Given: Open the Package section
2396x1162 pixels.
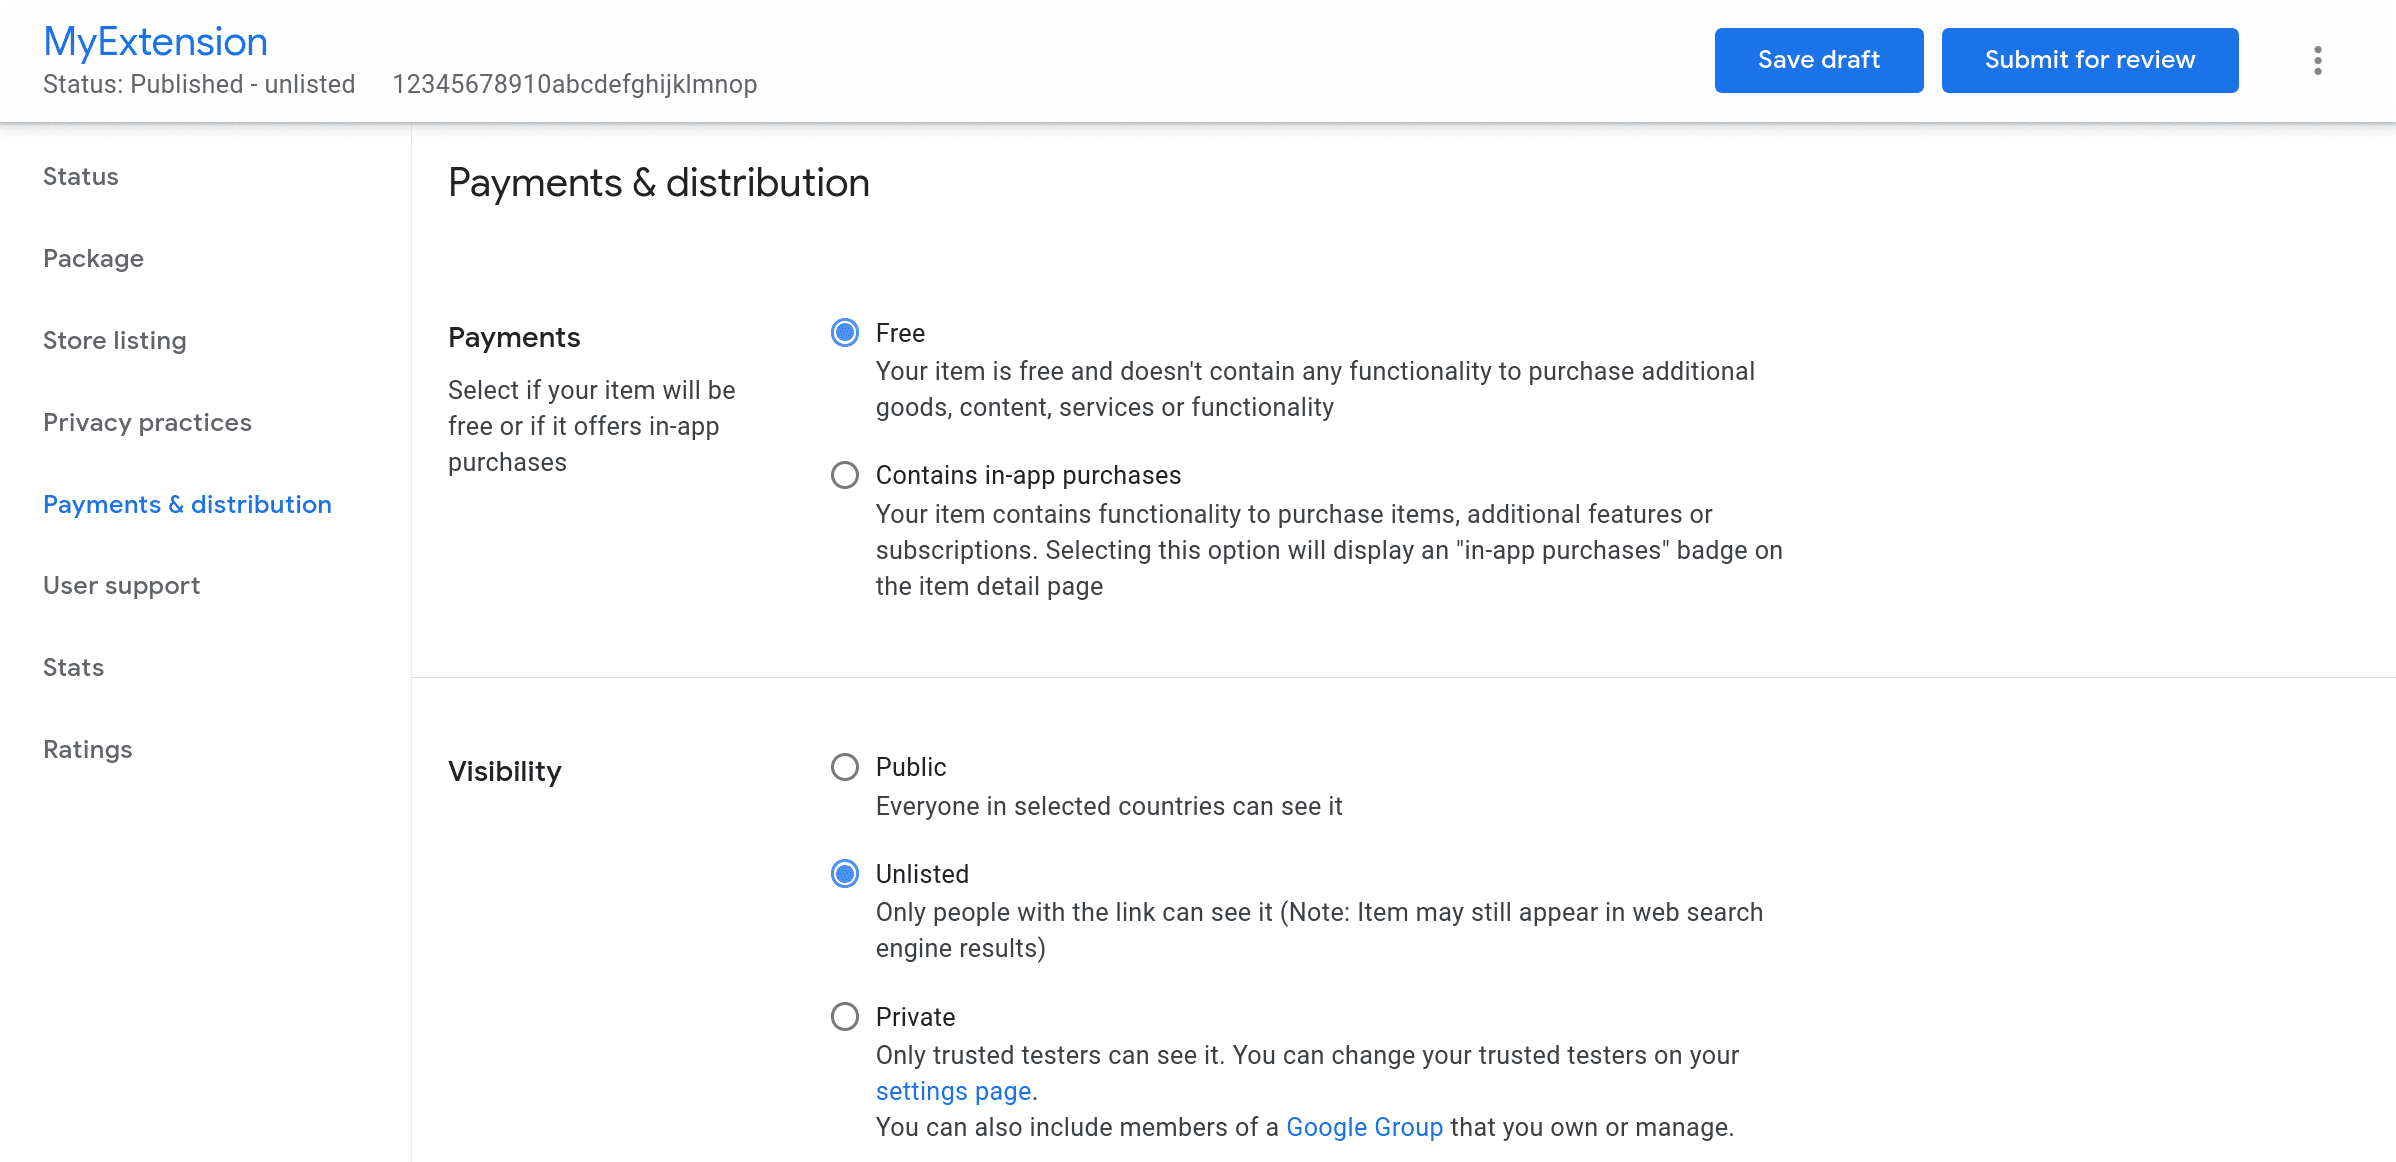Looking at the screenshot, I should [x=93, y=257].
